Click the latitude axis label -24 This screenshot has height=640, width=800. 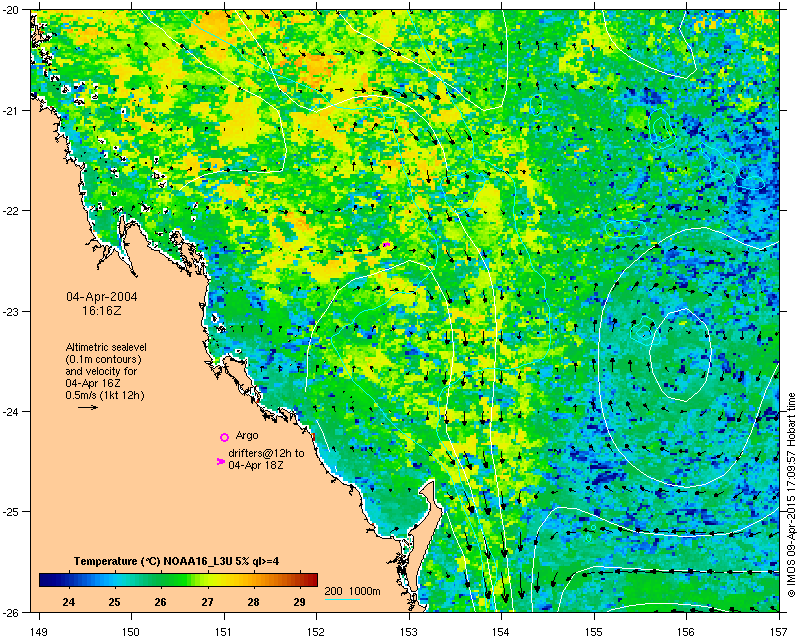coord(11,411)
